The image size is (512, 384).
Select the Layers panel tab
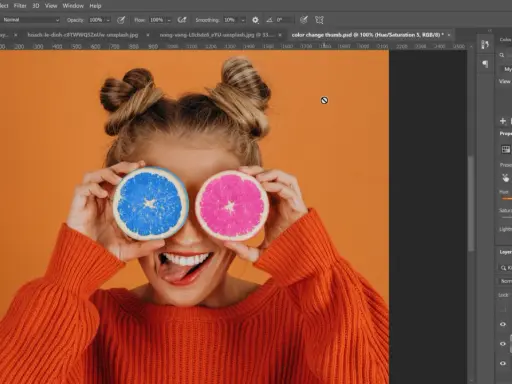click(x=505, y=252)
